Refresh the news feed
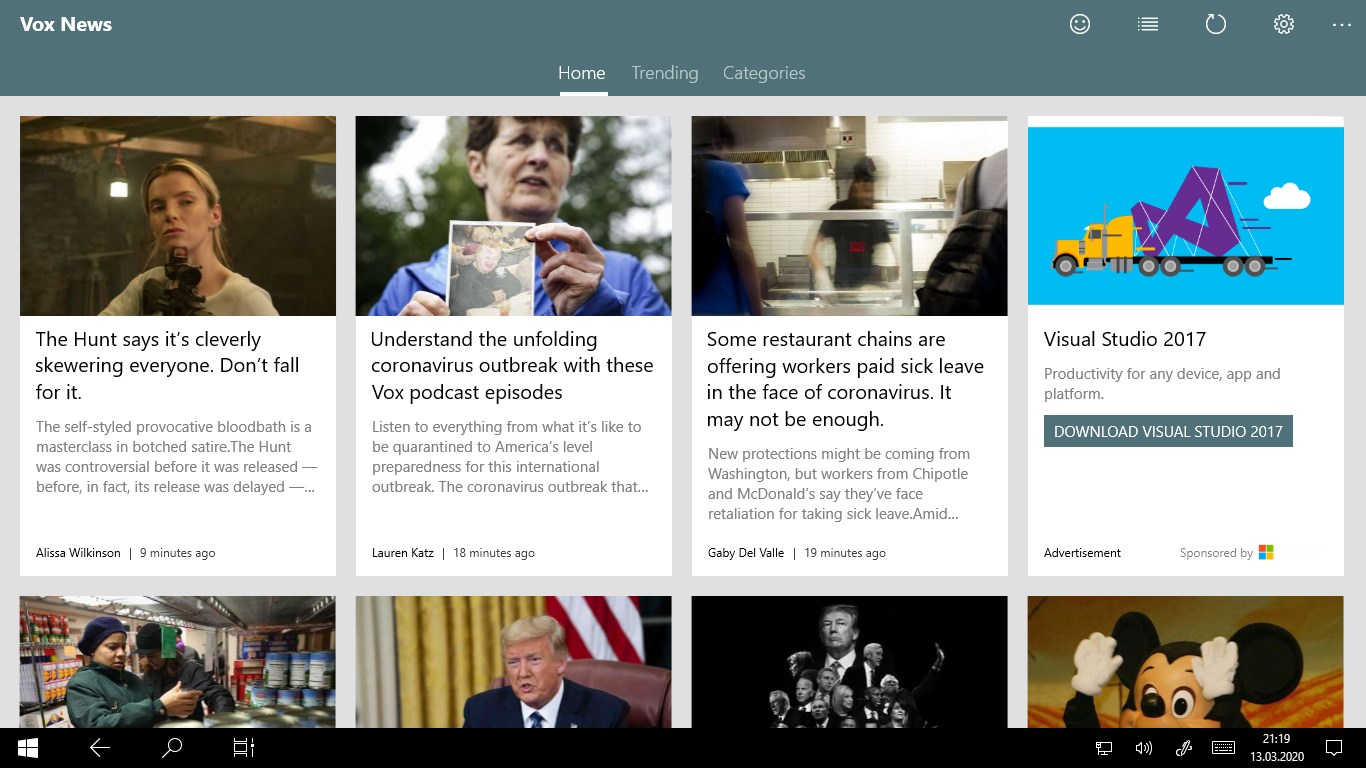This screenshot has height=768, width=1366. click(x=1216, y=24)
